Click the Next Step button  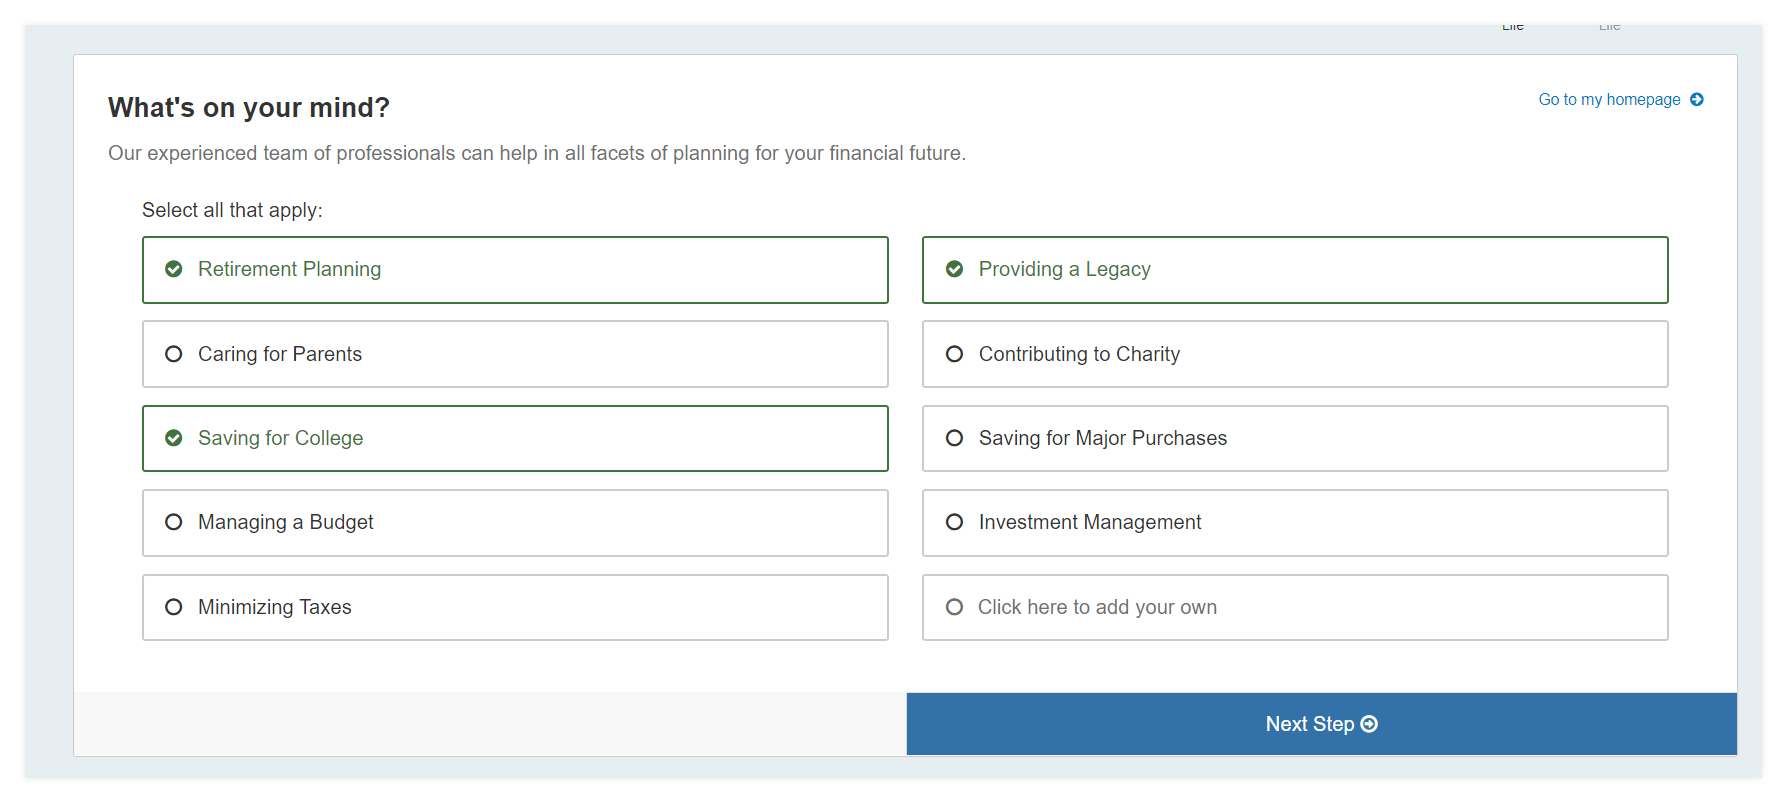(1321, 724)
